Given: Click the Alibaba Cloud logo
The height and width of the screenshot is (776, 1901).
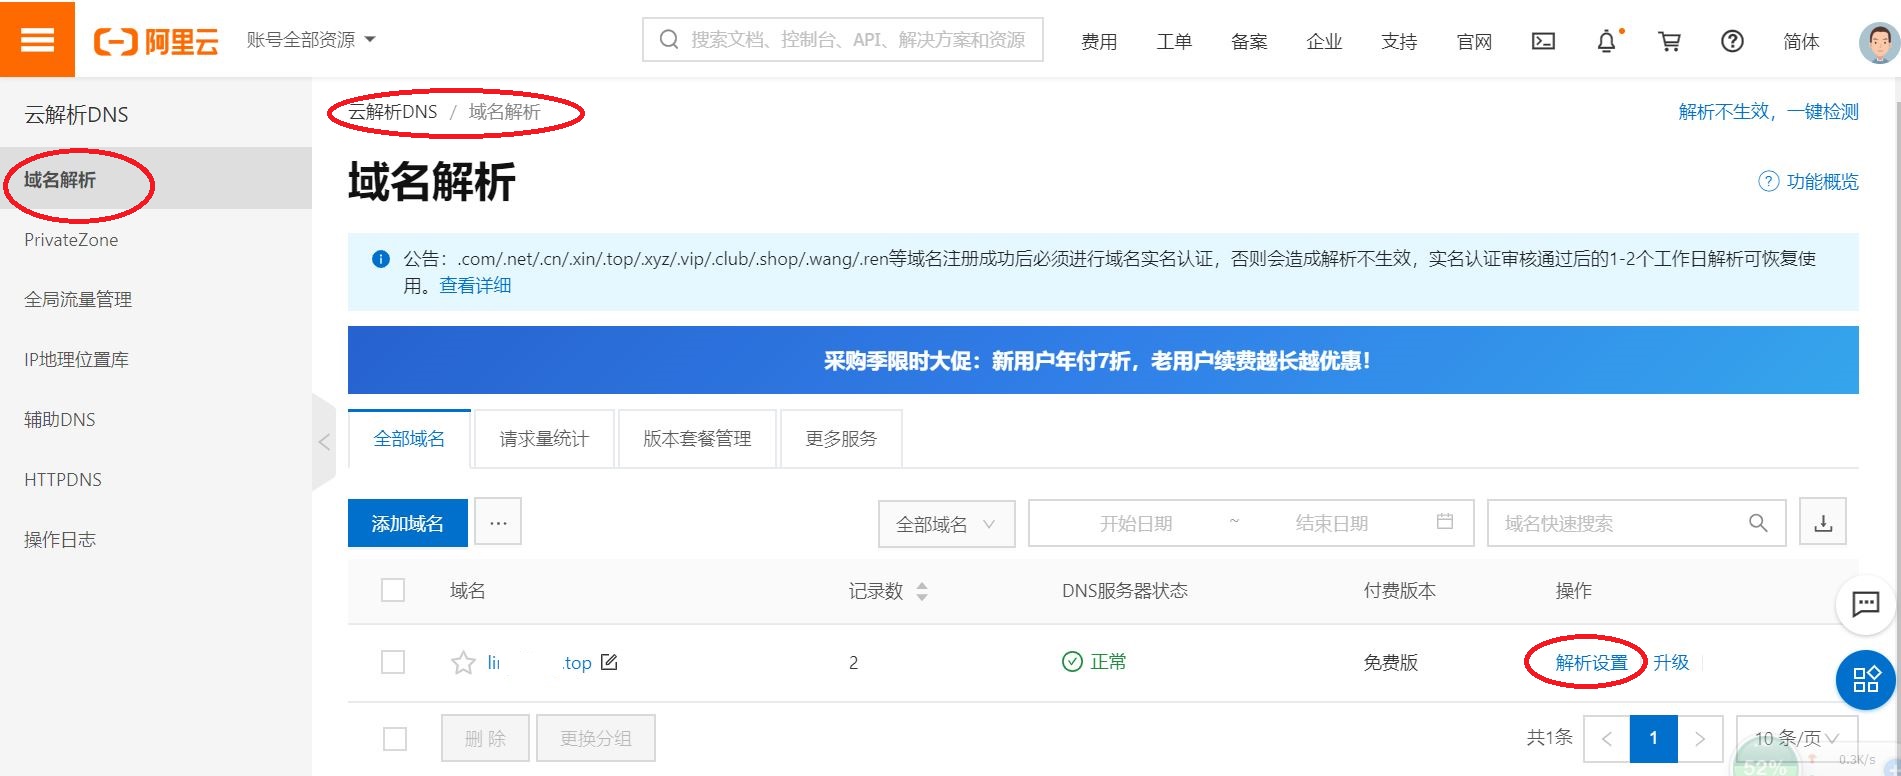Looking at the screenshot, I should coord(156,41).
